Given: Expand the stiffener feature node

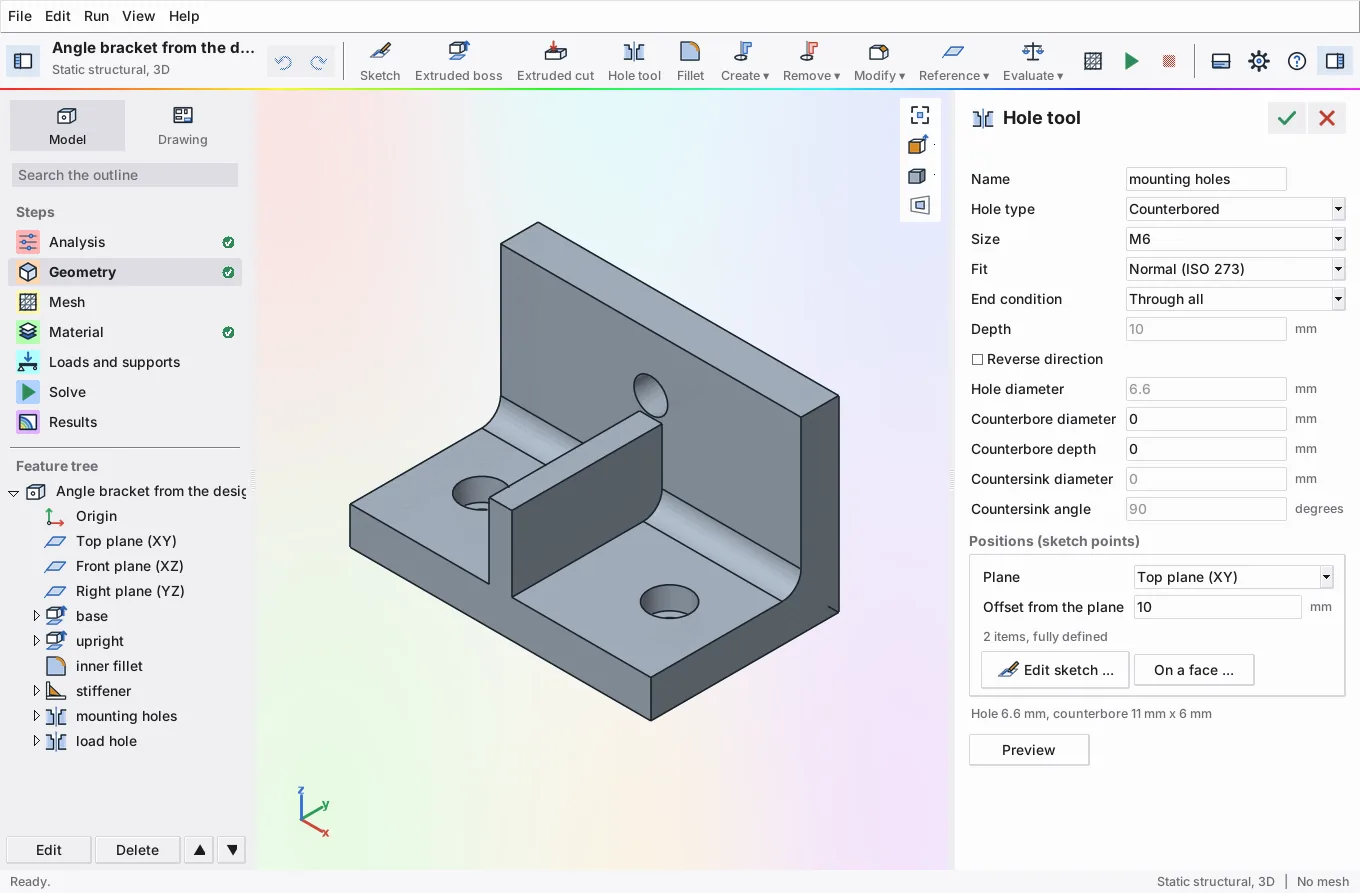Looking at the screenshot, I should [x=37, y=691].
